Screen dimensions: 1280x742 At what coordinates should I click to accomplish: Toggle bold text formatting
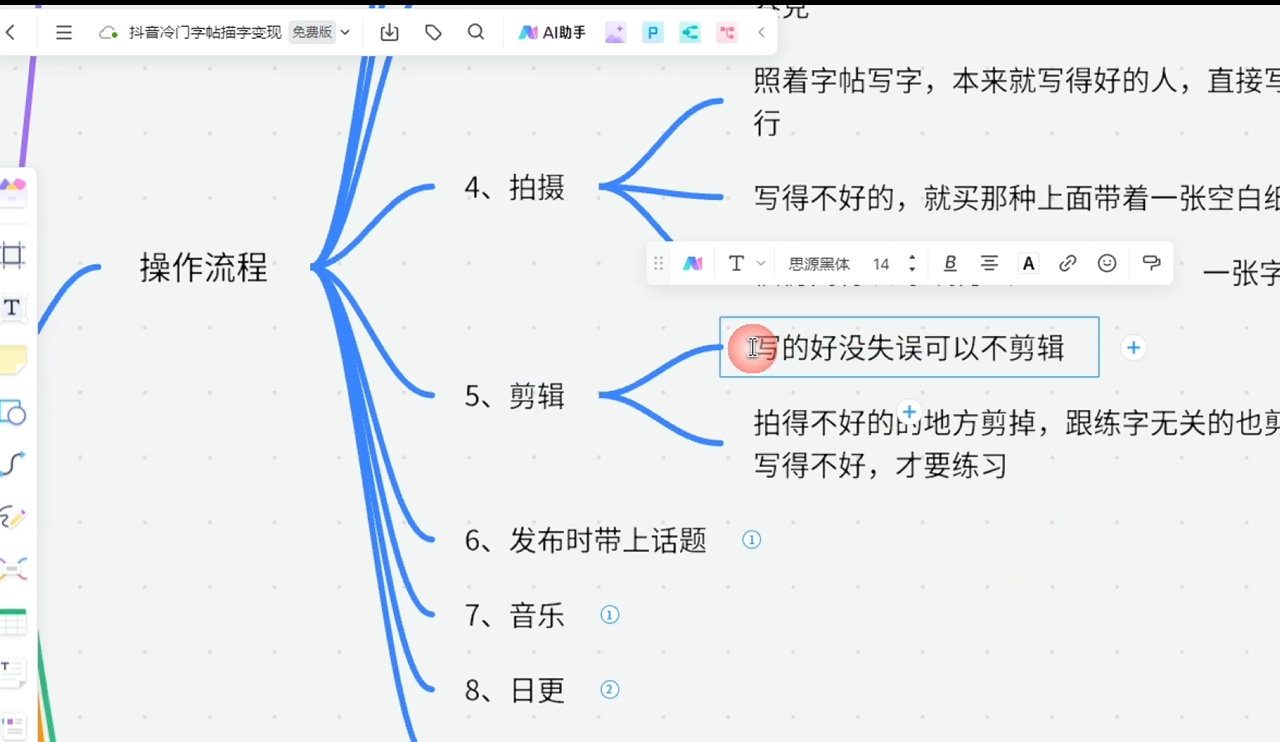click(950, 263)
